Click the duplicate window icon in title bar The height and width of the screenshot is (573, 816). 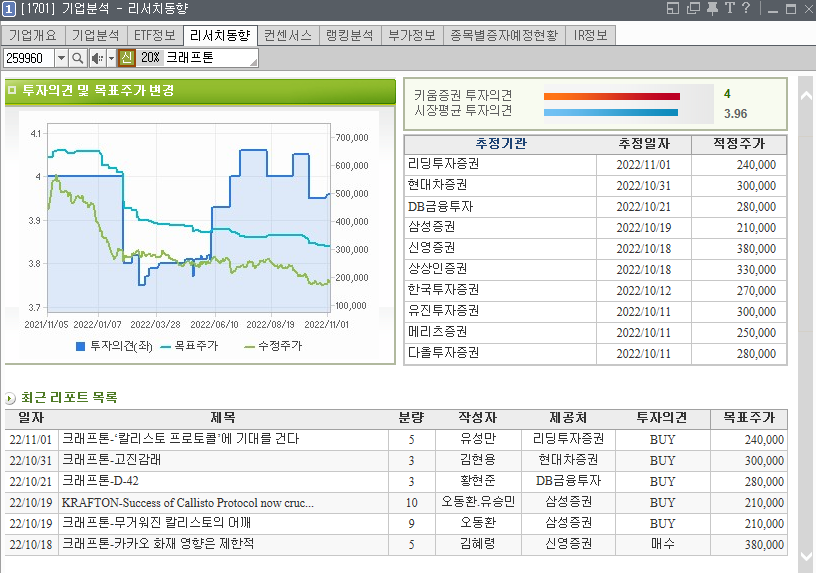pyautogui.click(x=693, y=9)
